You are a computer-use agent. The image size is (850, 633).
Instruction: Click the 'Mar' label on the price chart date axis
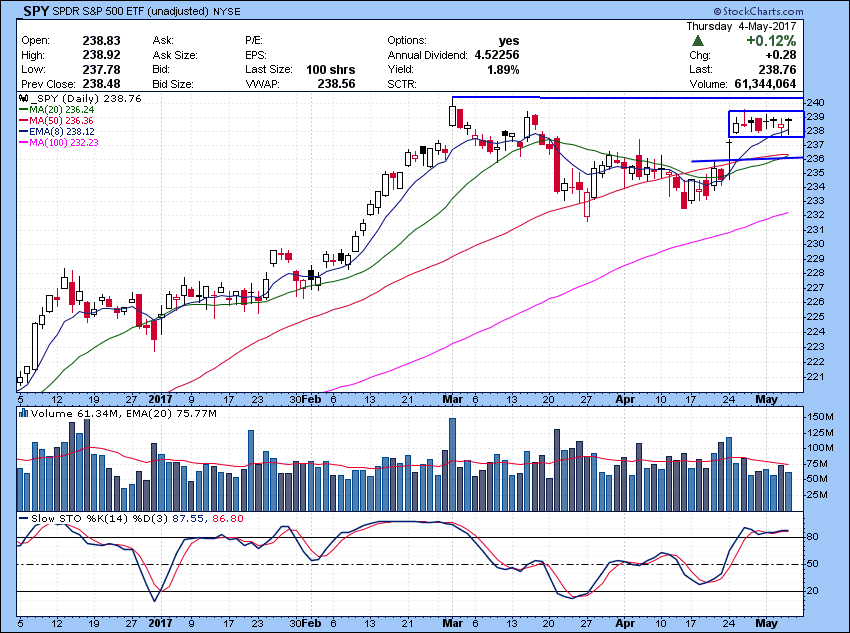[x=453, y=399]
